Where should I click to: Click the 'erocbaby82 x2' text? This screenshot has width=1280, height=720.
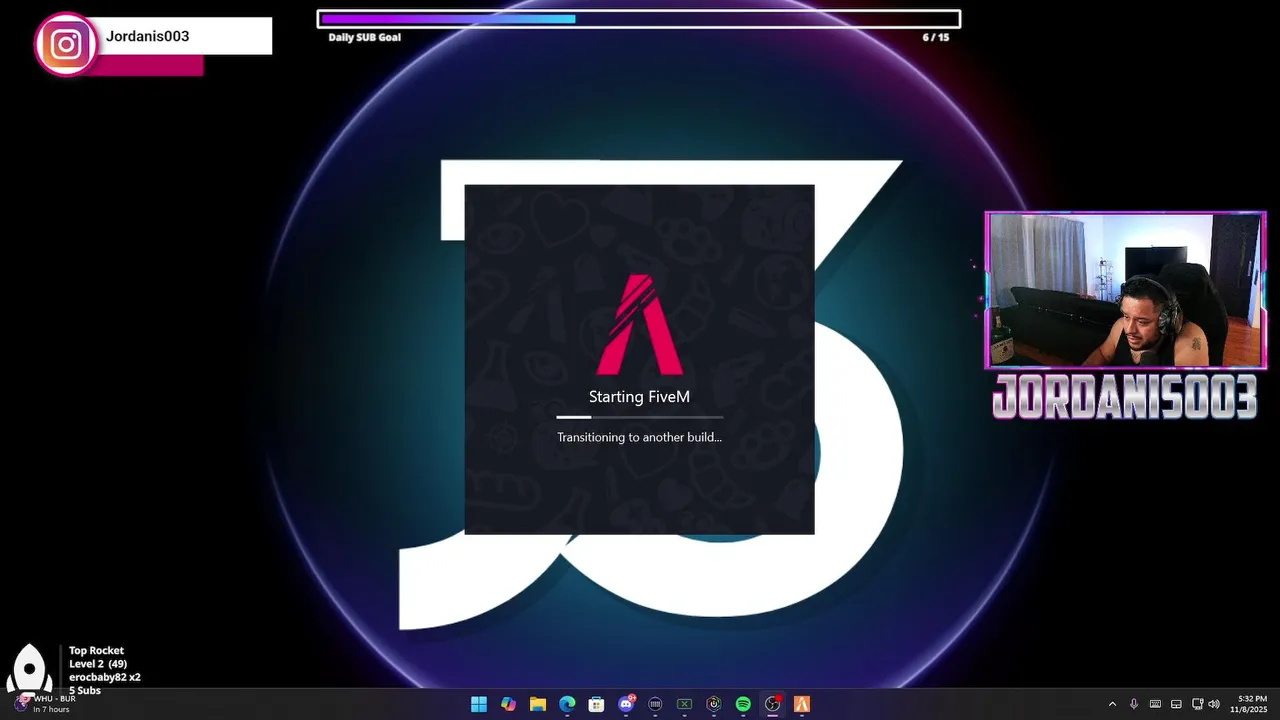104,677
